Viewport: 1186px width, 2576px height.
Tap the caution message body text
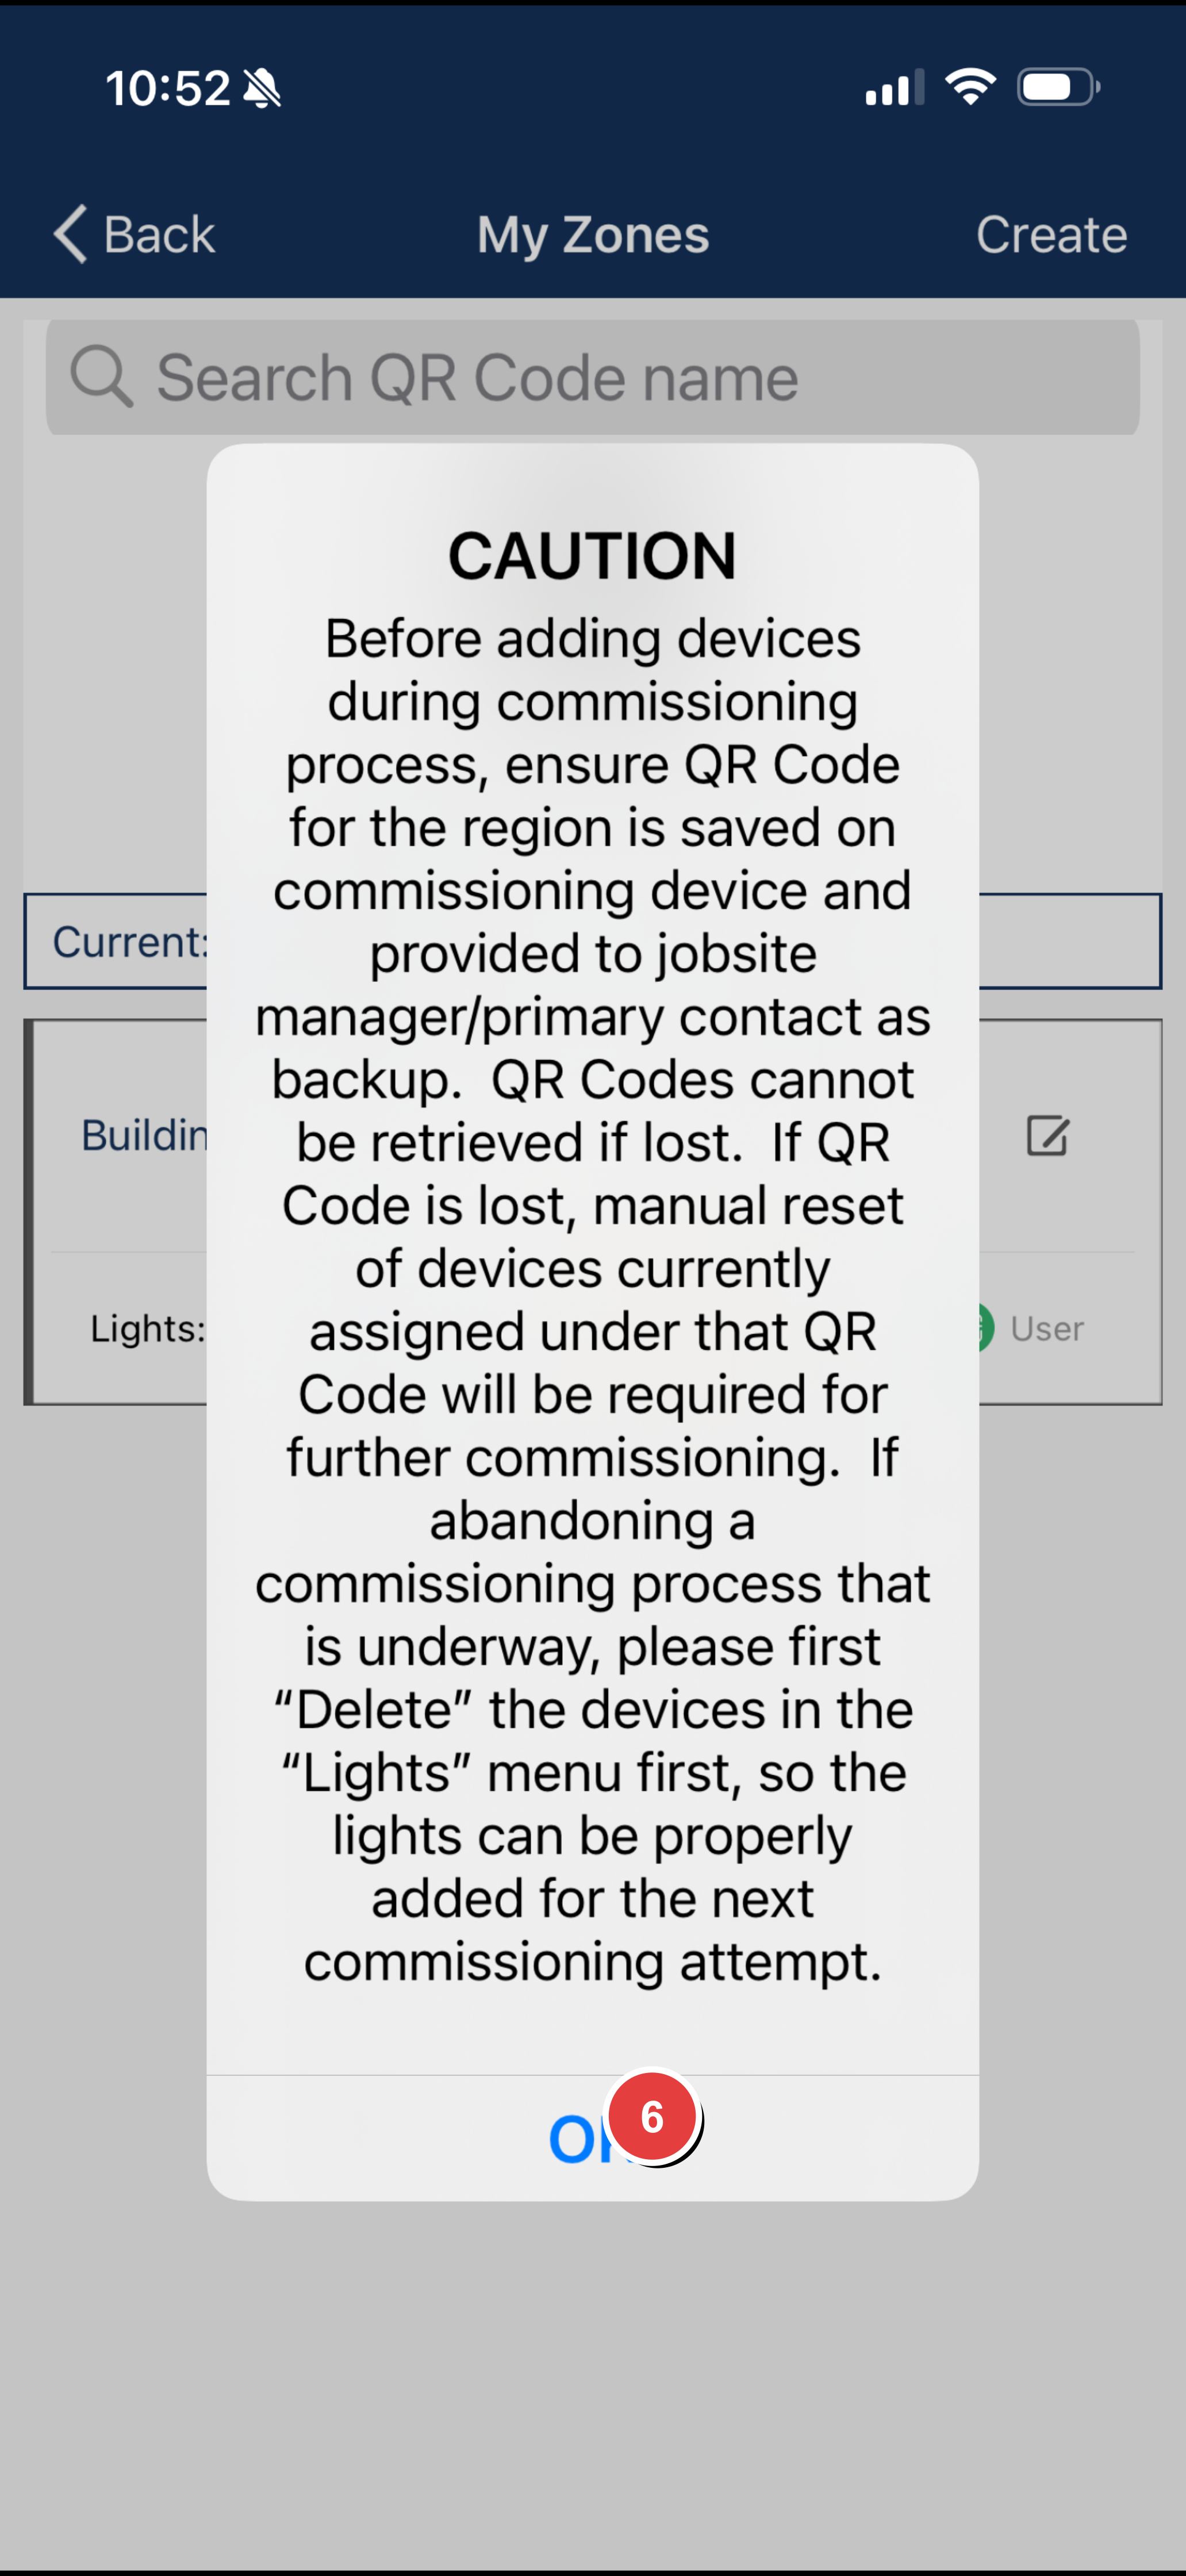[593, 1300]
